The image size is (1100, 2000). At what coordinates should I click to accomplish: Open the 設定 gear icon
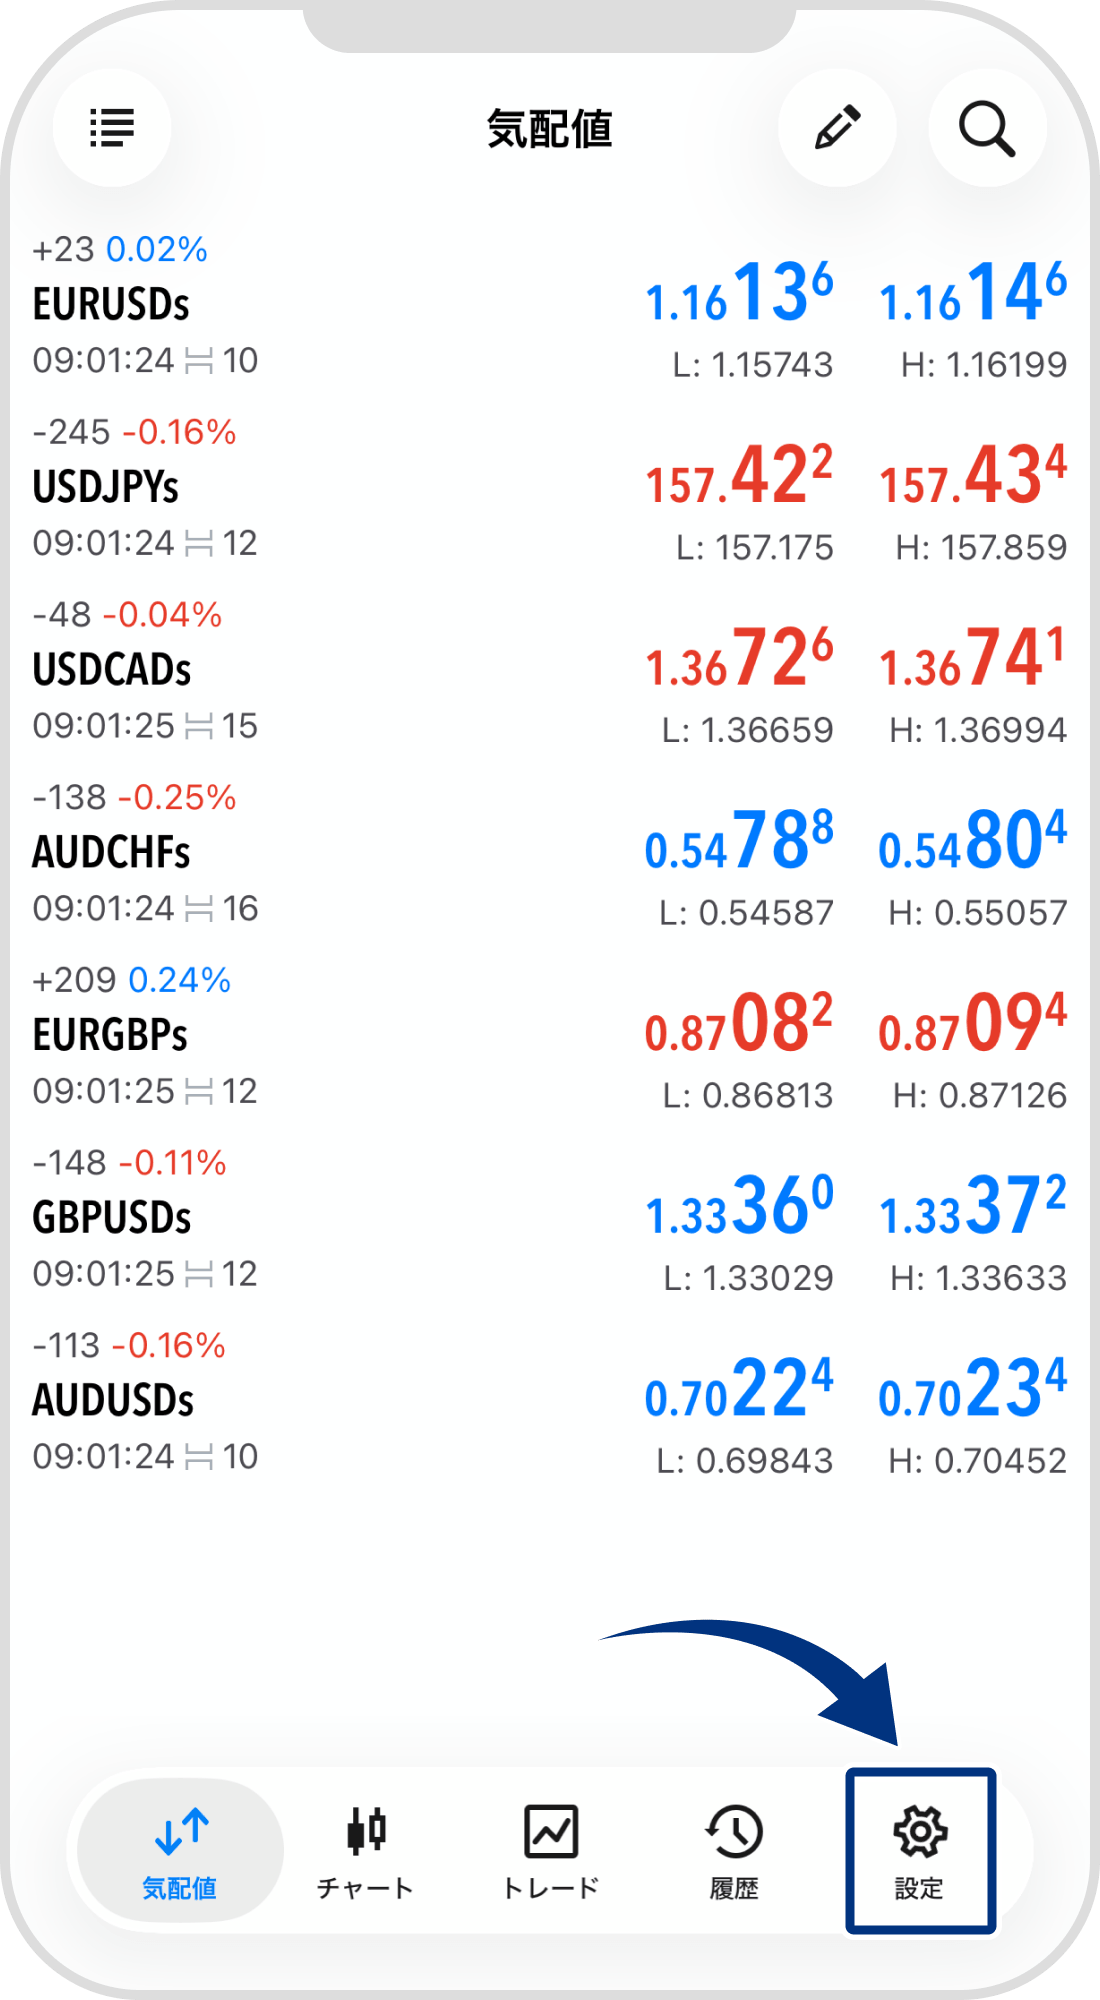[920, 1831]
